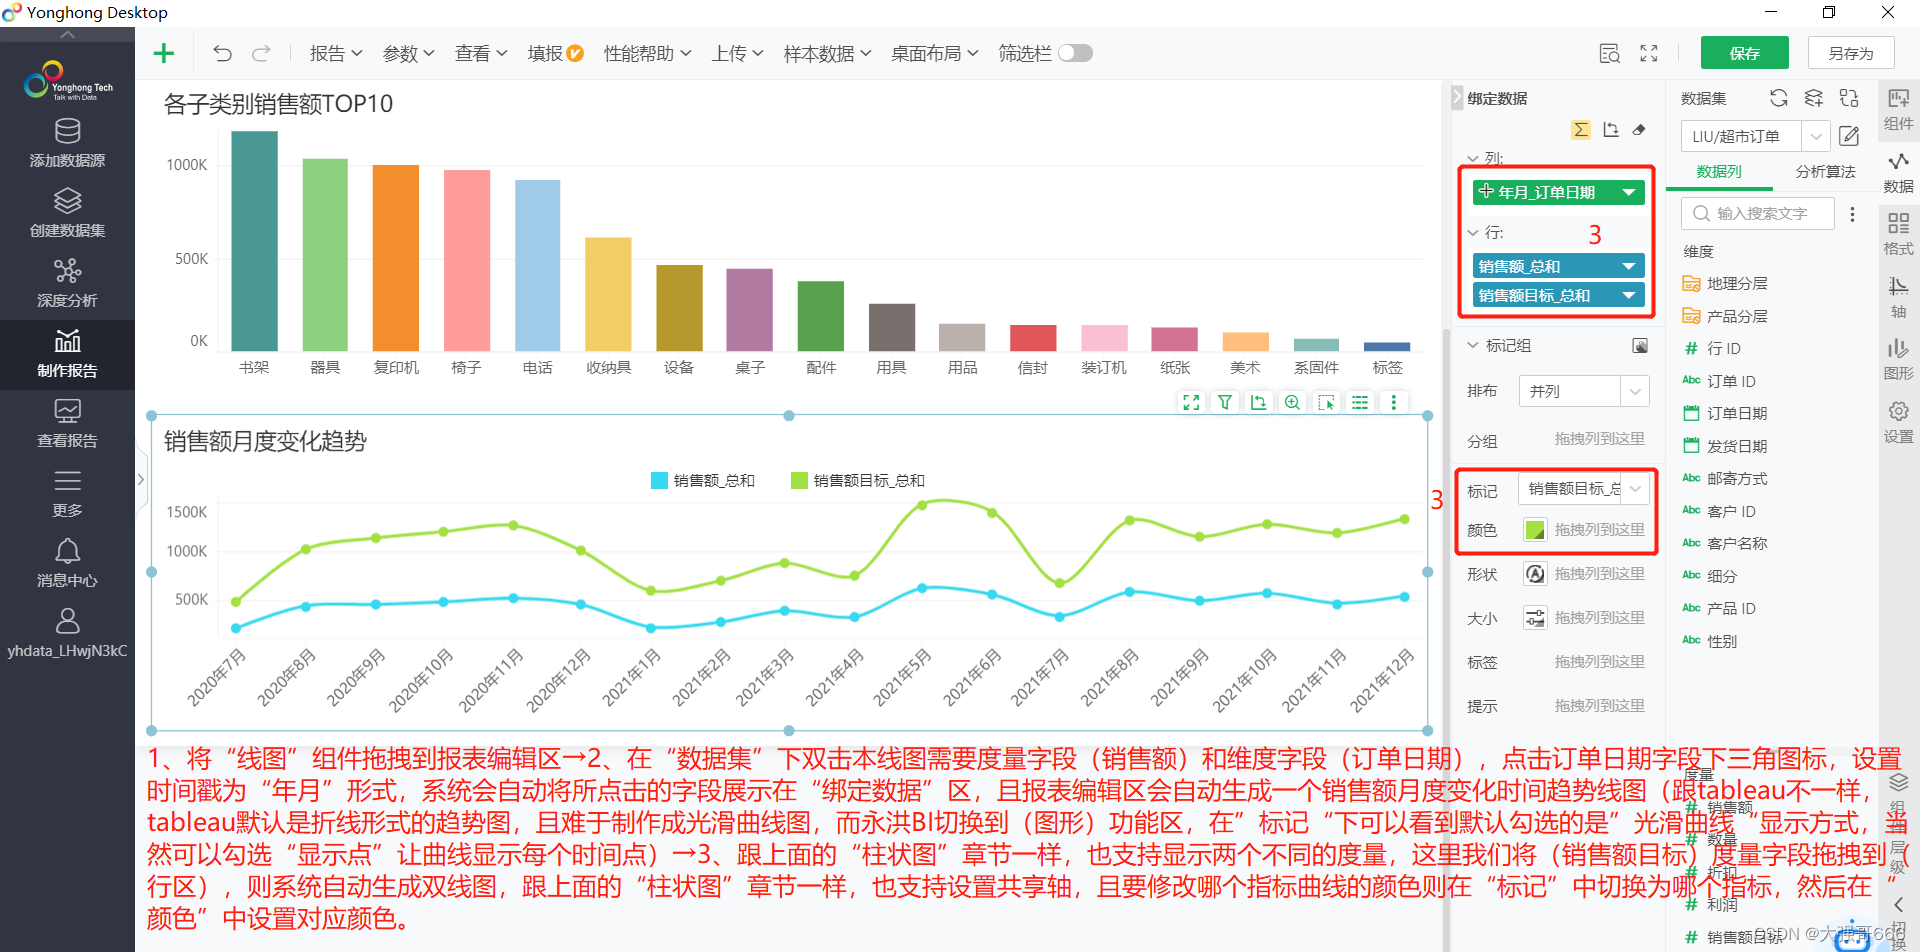This screenshot has height=952, width=1920.
Task: Open the 年月_订单日期 field dropdown arrow
Action: pos(1629,192)
